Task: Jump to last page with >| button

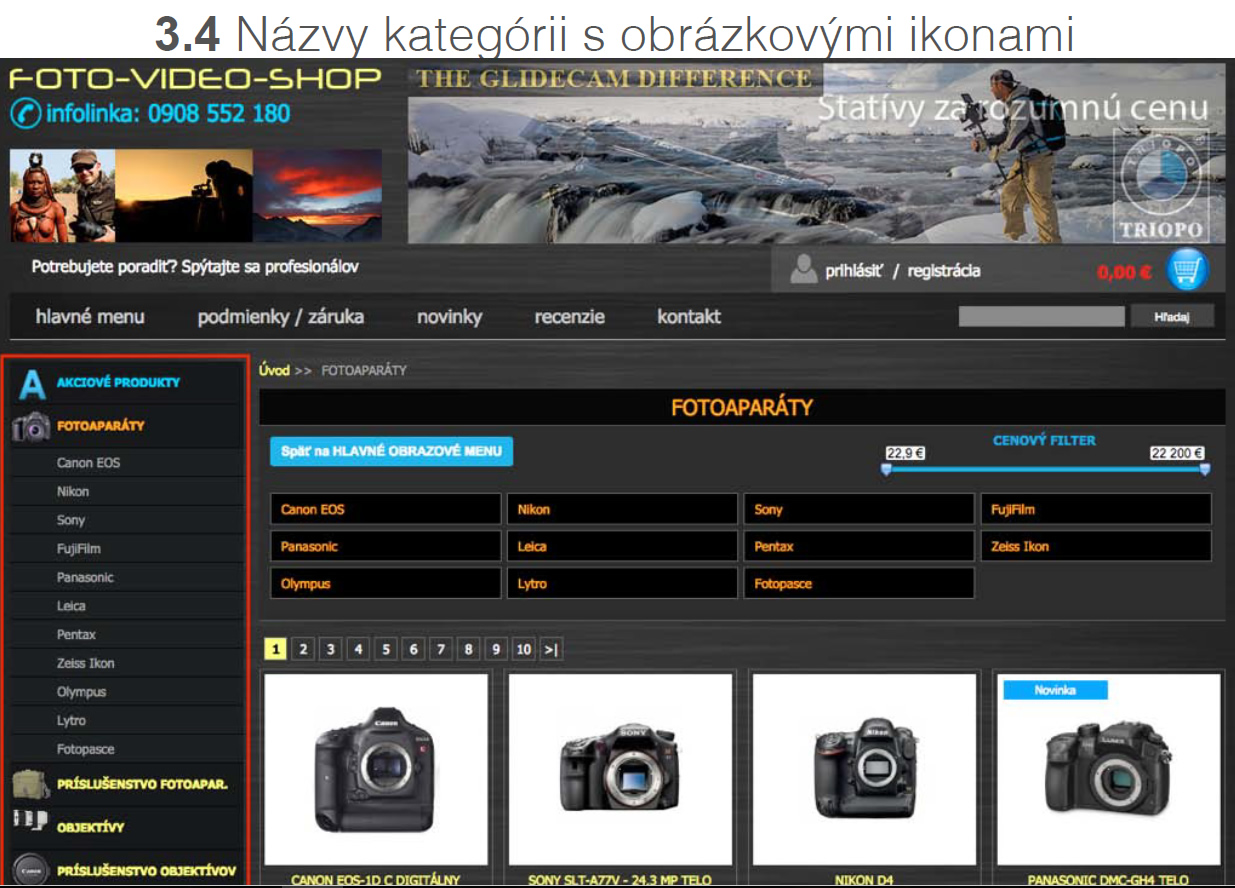Action: click(551, 650)
